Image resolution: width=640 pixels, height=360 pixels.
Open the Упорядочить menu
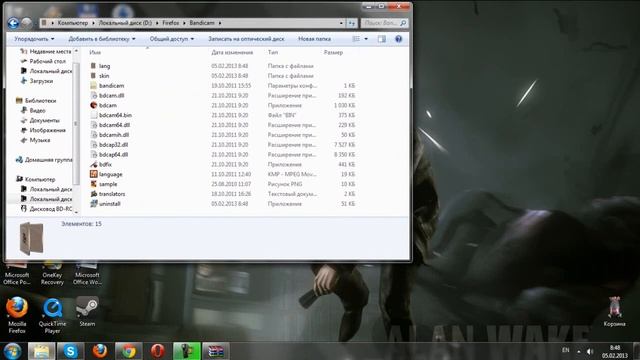click(x=34, y=39)
